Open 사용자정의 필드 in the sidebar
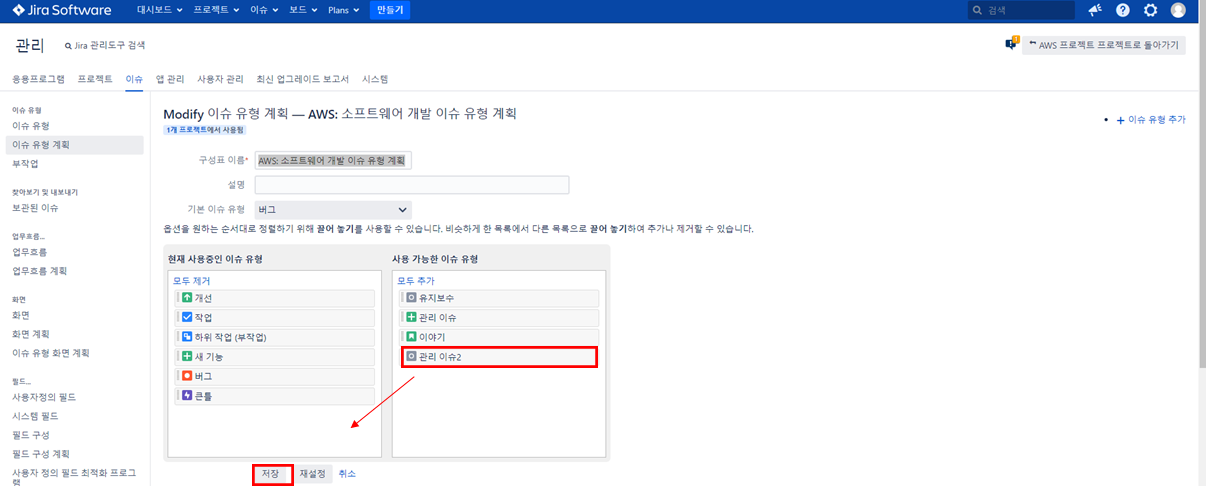This screenshot has height=486, width=1206. coord(44,398)
